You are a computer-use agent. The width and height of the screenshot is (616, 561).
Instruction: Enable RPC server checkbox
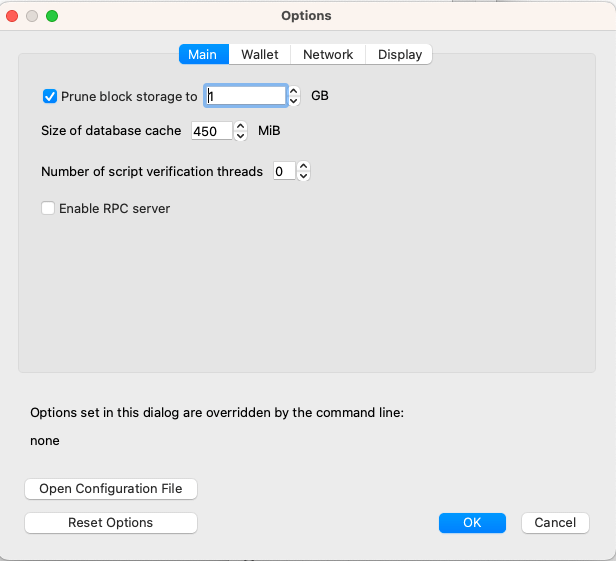pyautogui.click(x=48, y=209)
